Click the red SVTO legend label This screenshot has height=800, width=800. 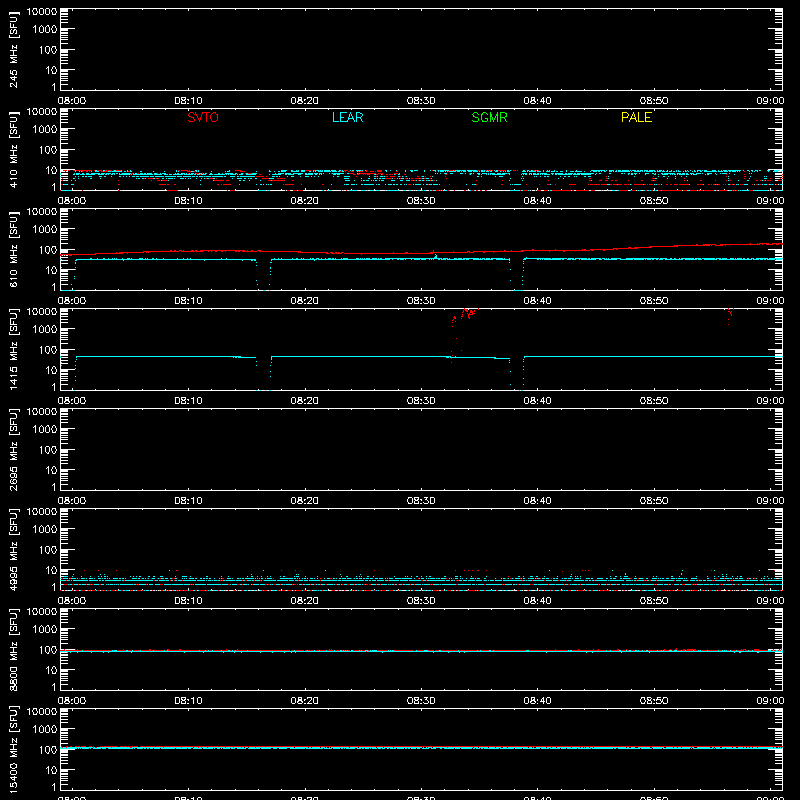[203, 117]
